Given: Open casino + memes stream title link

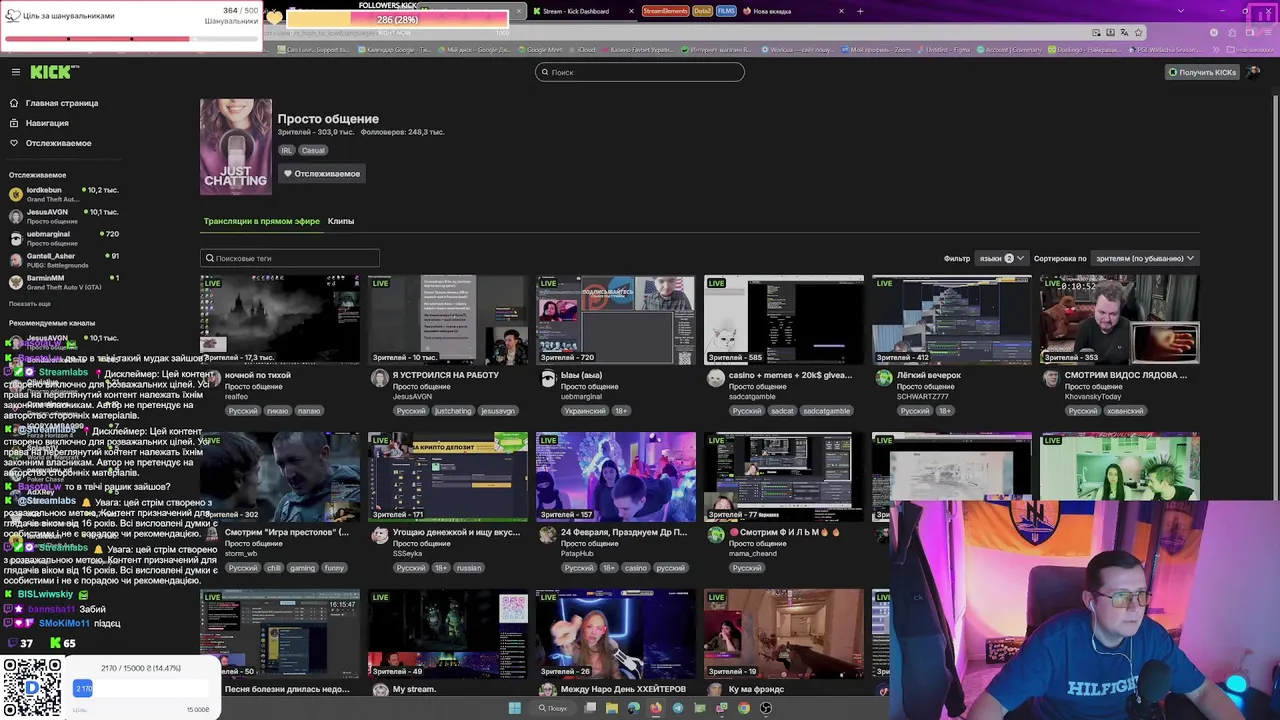Looking at the screenshot, I should (x=790, y=375).
